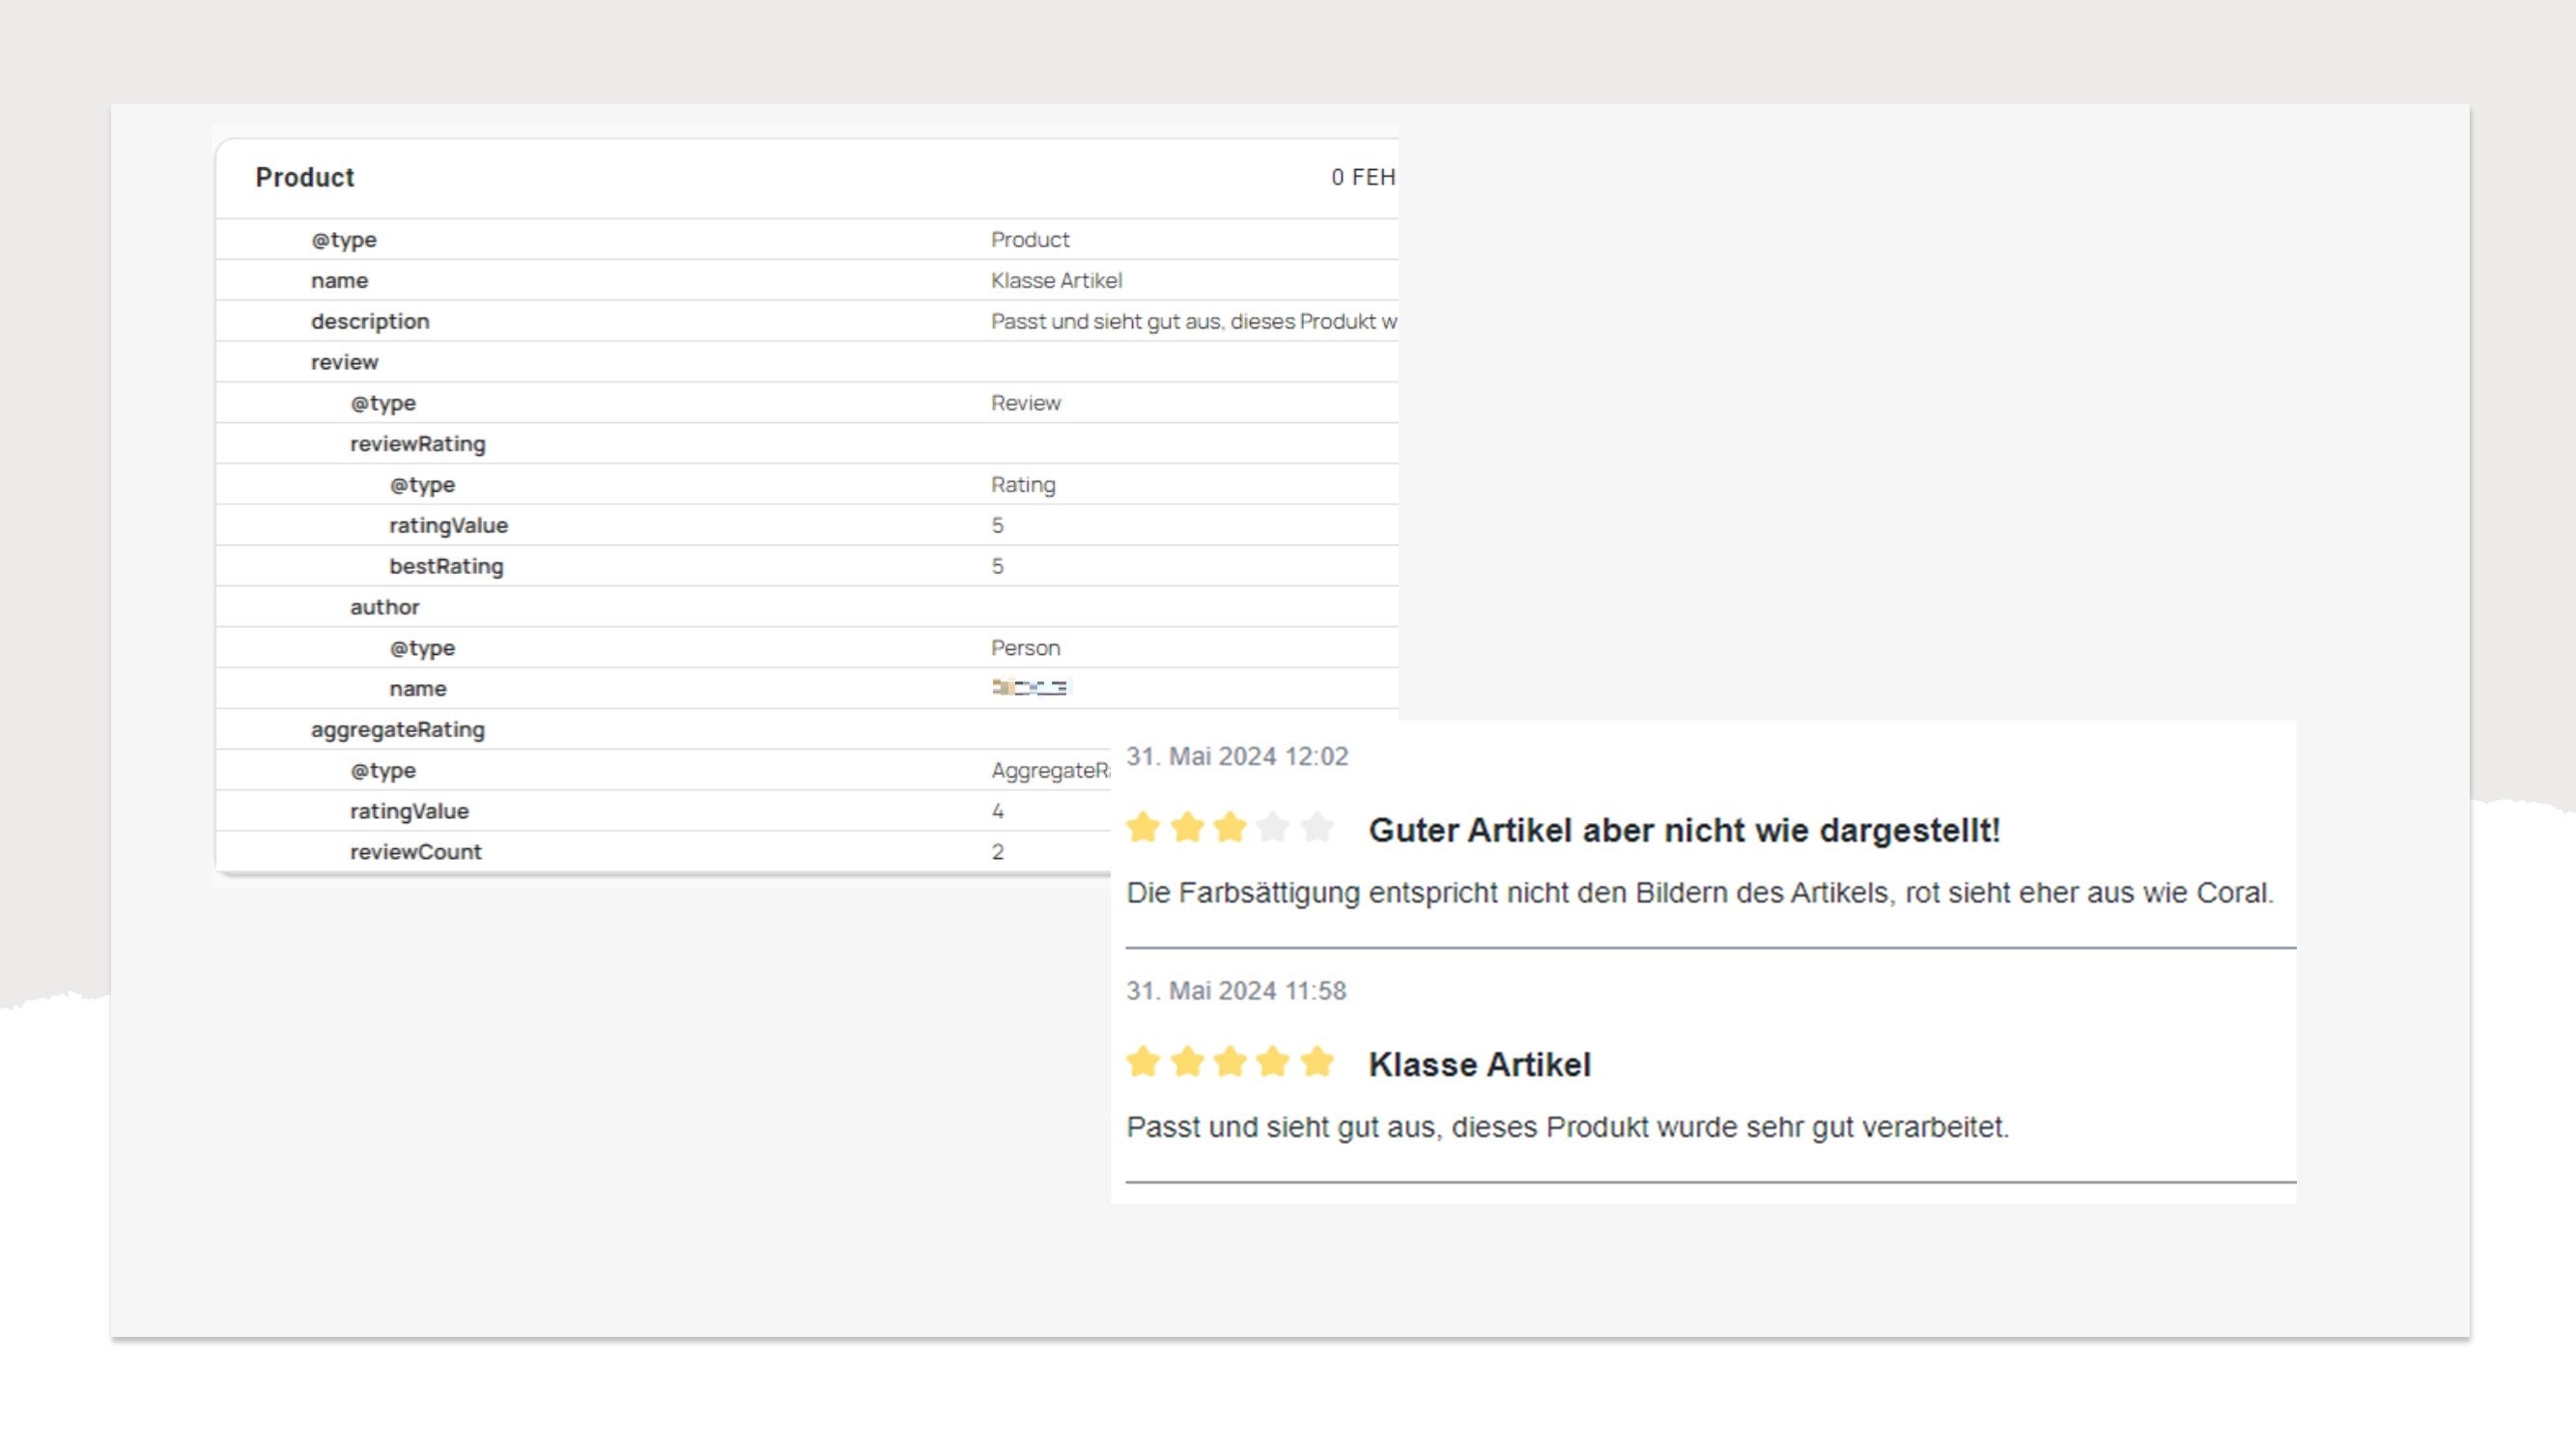Click the third star of the 'Guter Artikel' review
The width and height of the screenshot is (2576, 1449).
click(x=1230, y=827)
